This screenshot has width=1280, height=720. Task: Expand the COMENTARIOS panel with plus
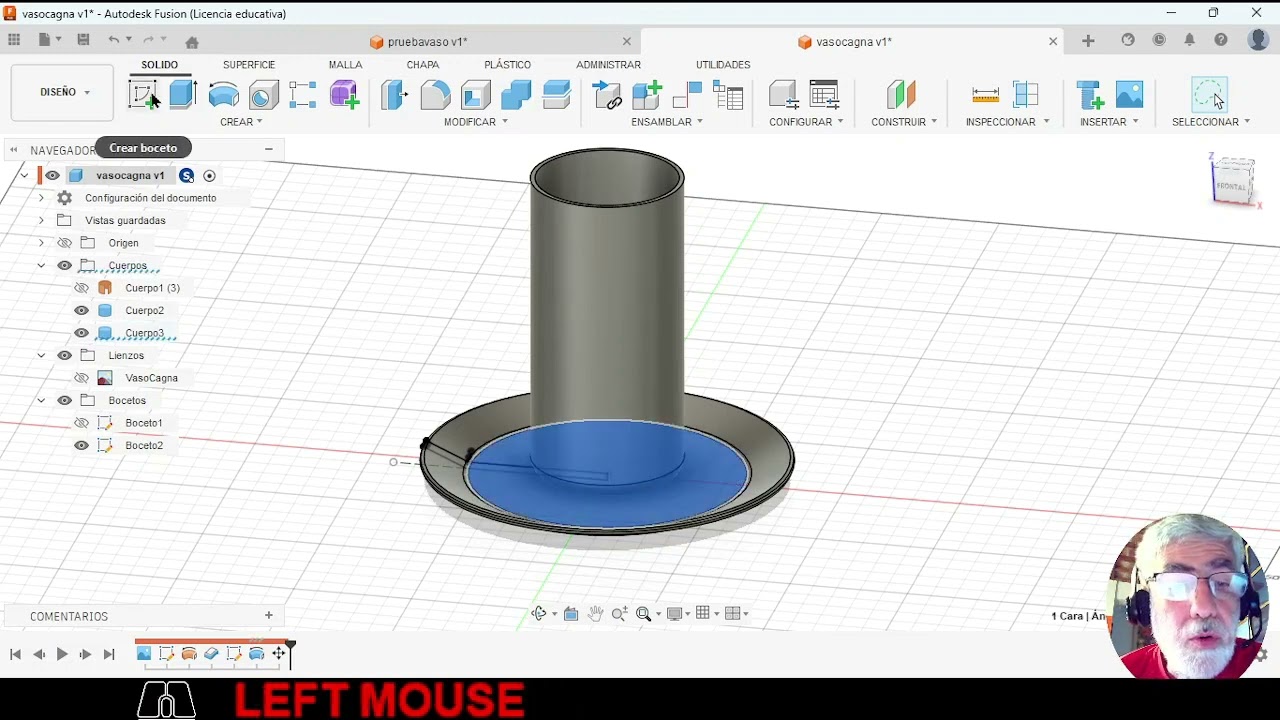click(x=268, y=616)
